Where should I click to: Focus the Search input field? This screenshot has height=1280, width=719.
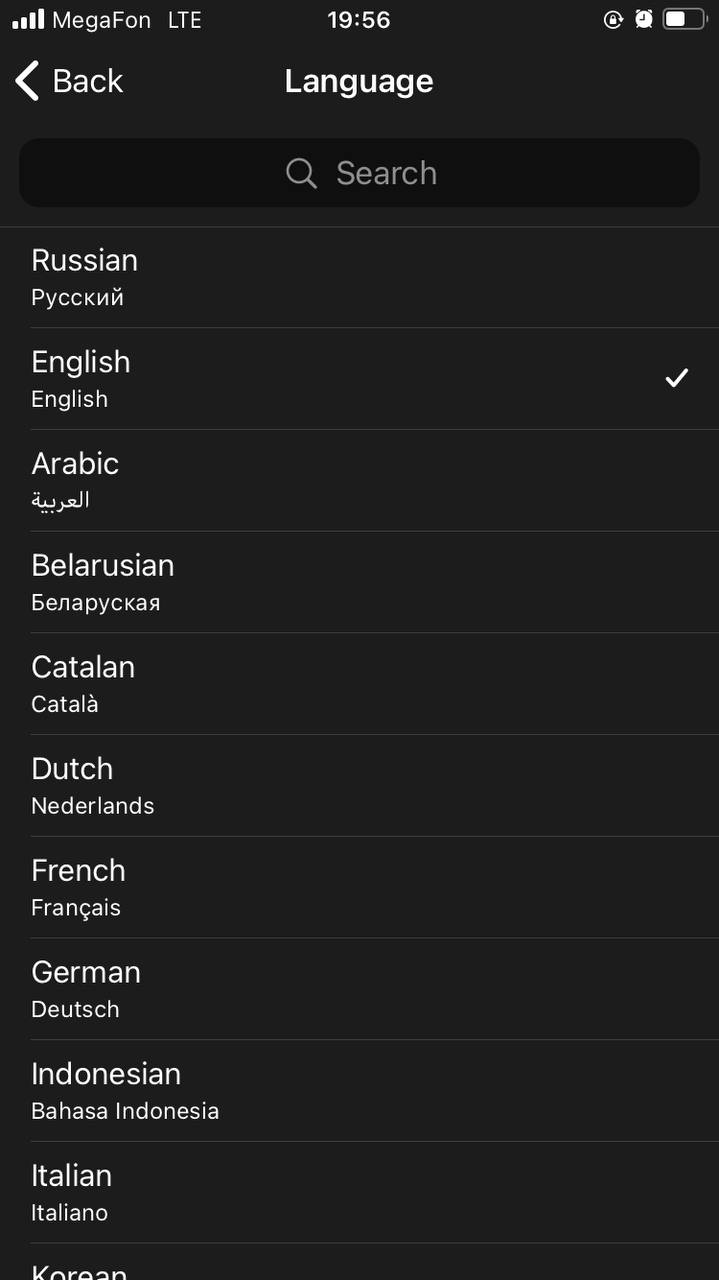coord(359,173)
